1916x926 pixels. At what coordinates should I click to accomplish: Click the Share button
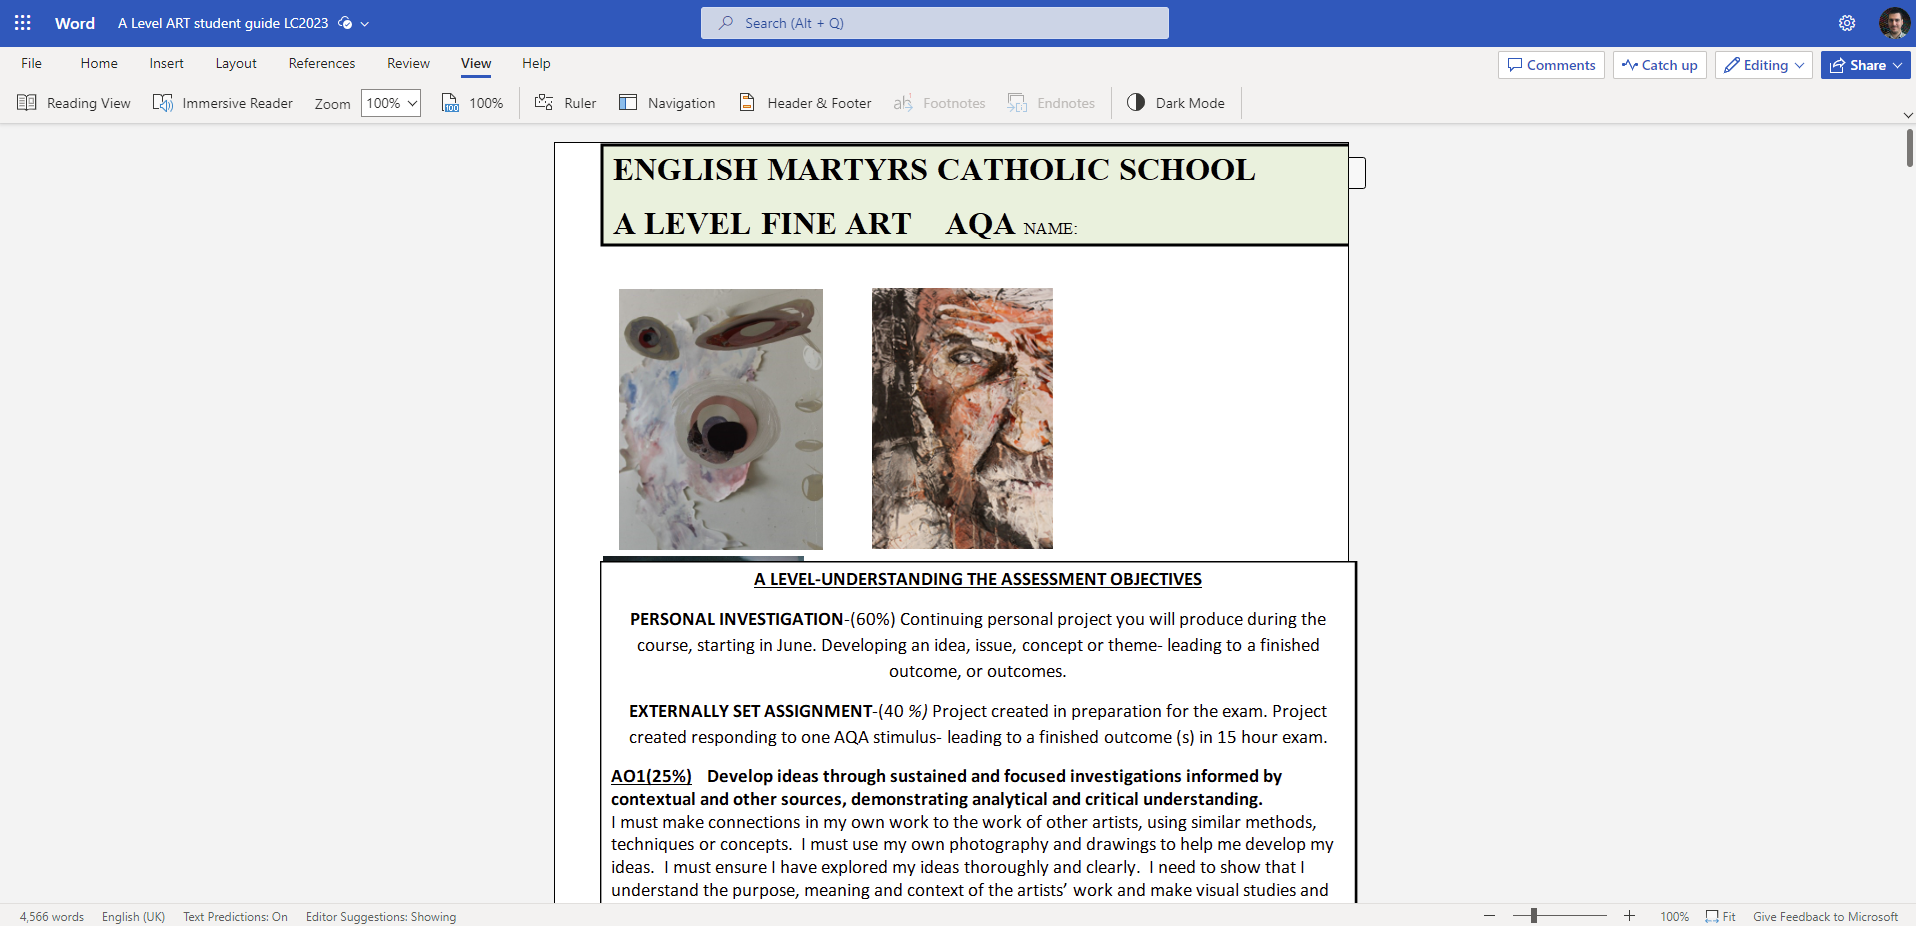click(1865, 65)
